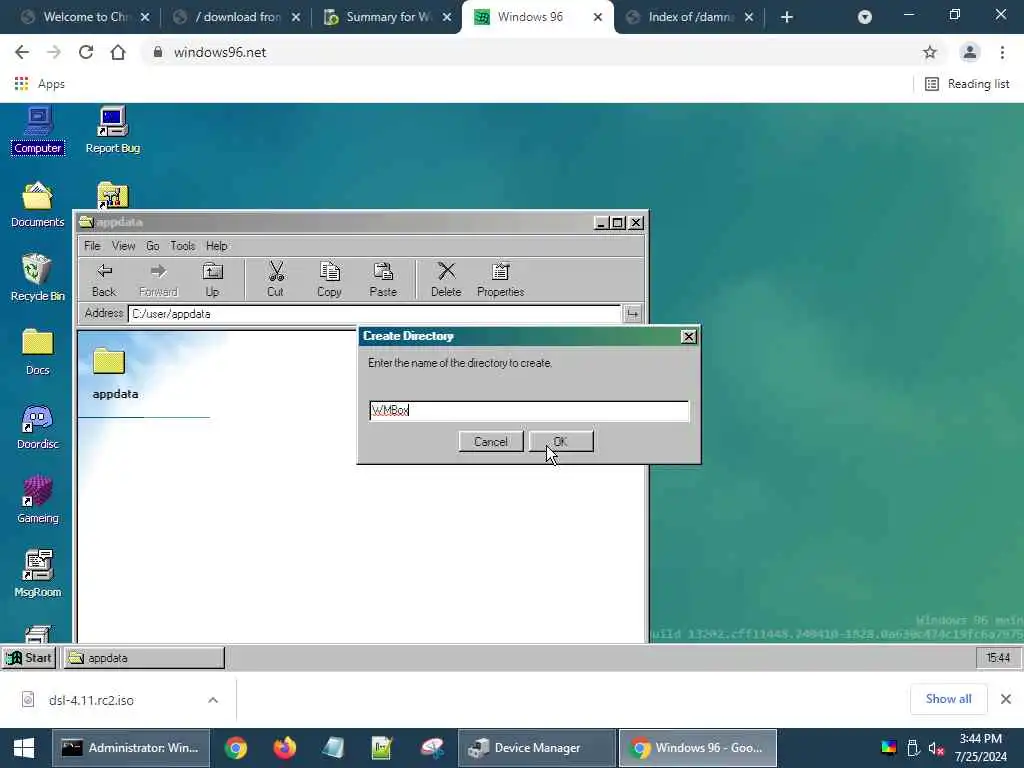Switch to the Welcome to Chrome tab
This screenshot has width=1024, height=768.
coord(85,17)
